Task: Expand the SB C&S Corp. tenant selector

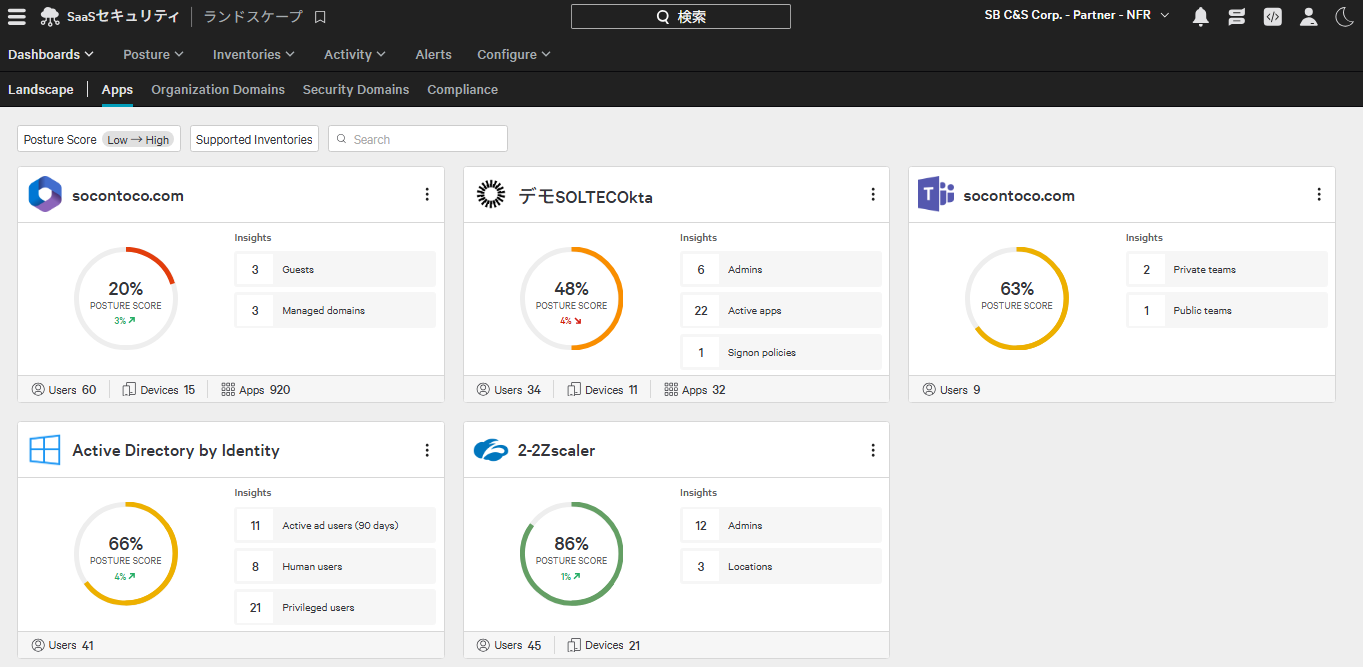Action: click(x=1077, y=15)
